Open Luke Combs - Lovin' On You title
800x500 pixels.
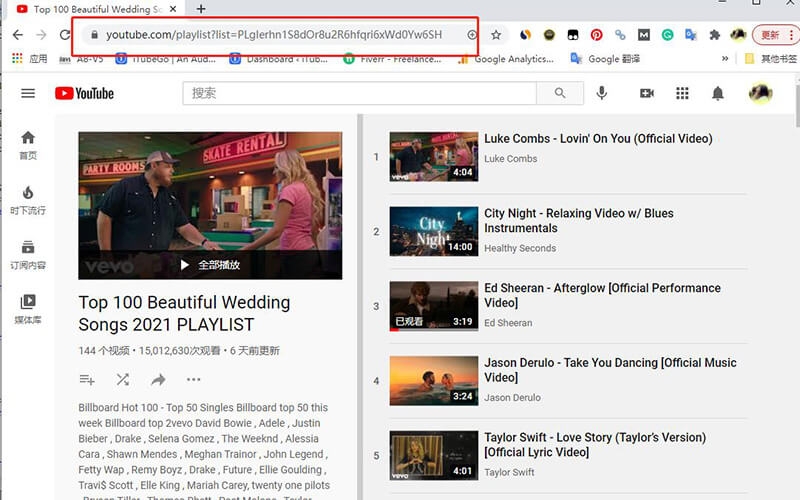[598, 139]
